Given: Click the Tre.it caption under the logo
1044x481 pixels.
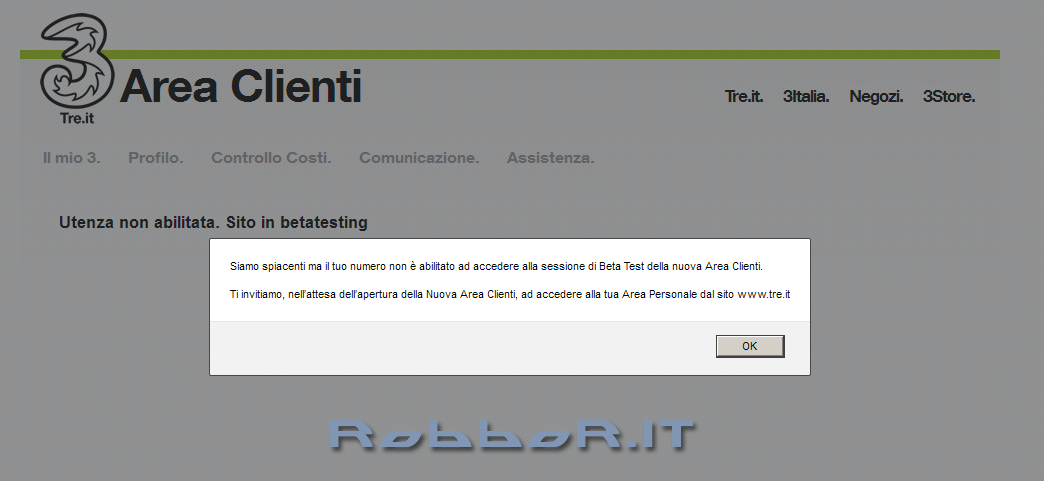Looking at the screenshot, I should 77,118.
